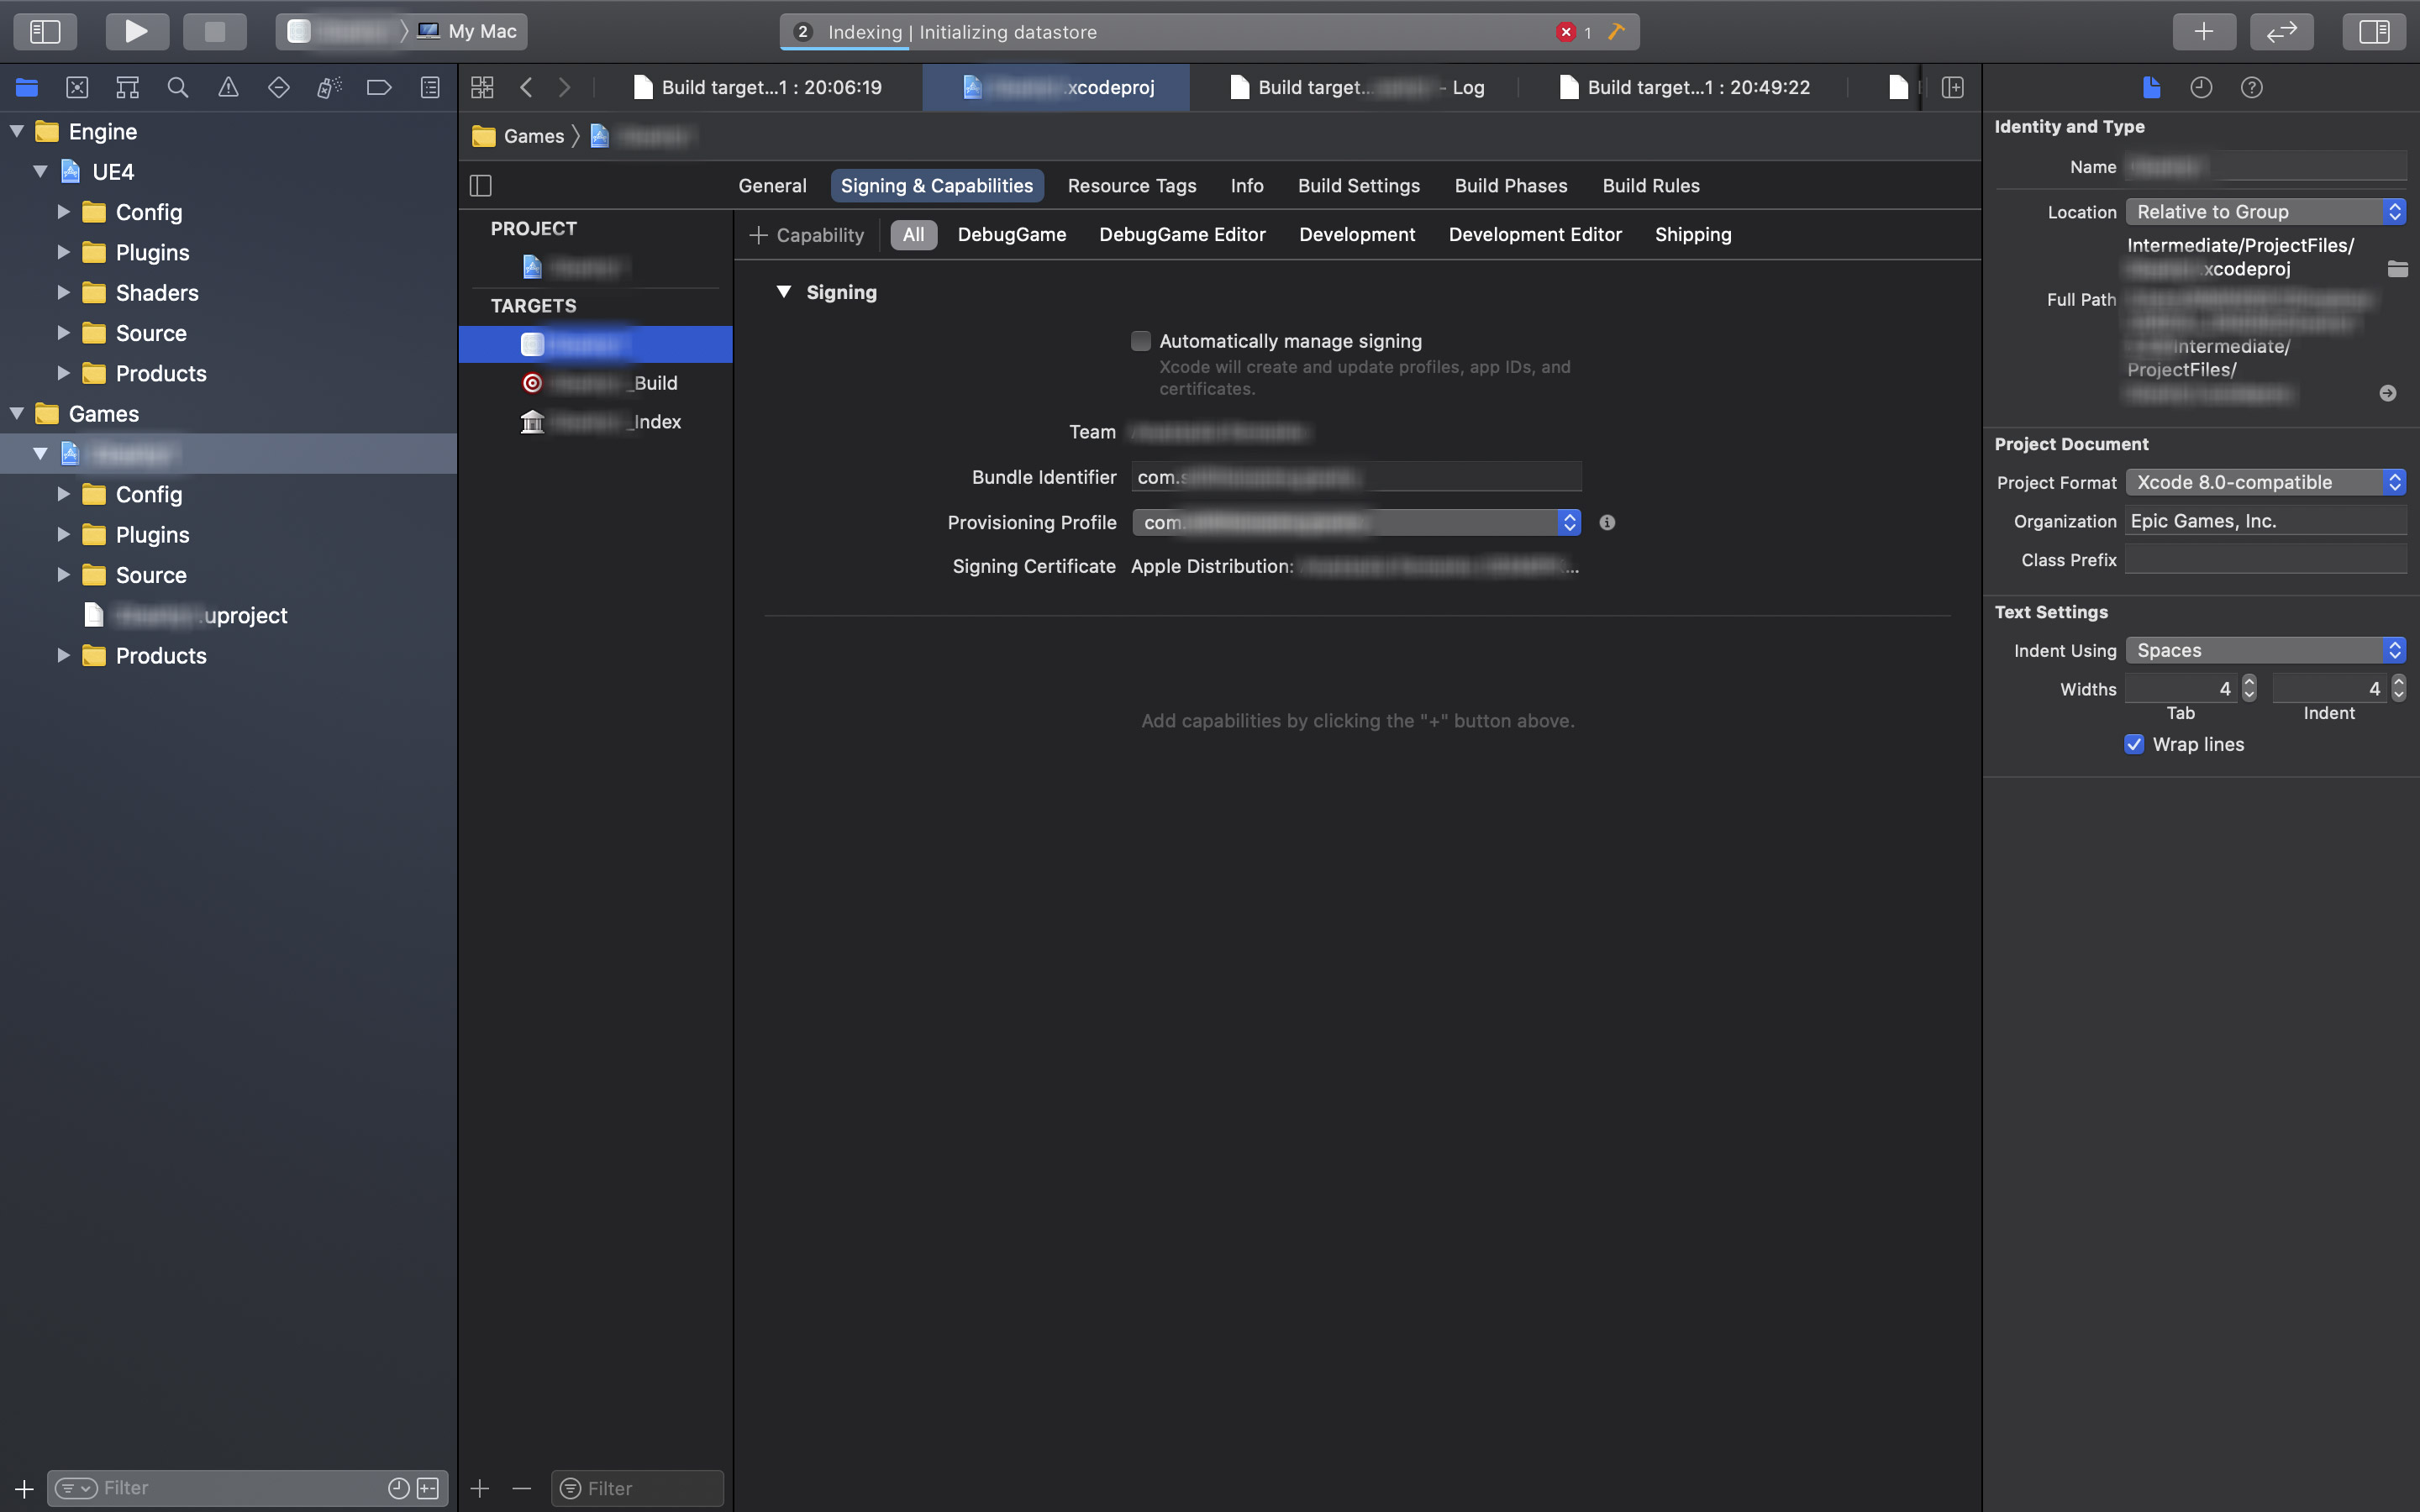Increment the Tab width stepper

(2249, 682)
